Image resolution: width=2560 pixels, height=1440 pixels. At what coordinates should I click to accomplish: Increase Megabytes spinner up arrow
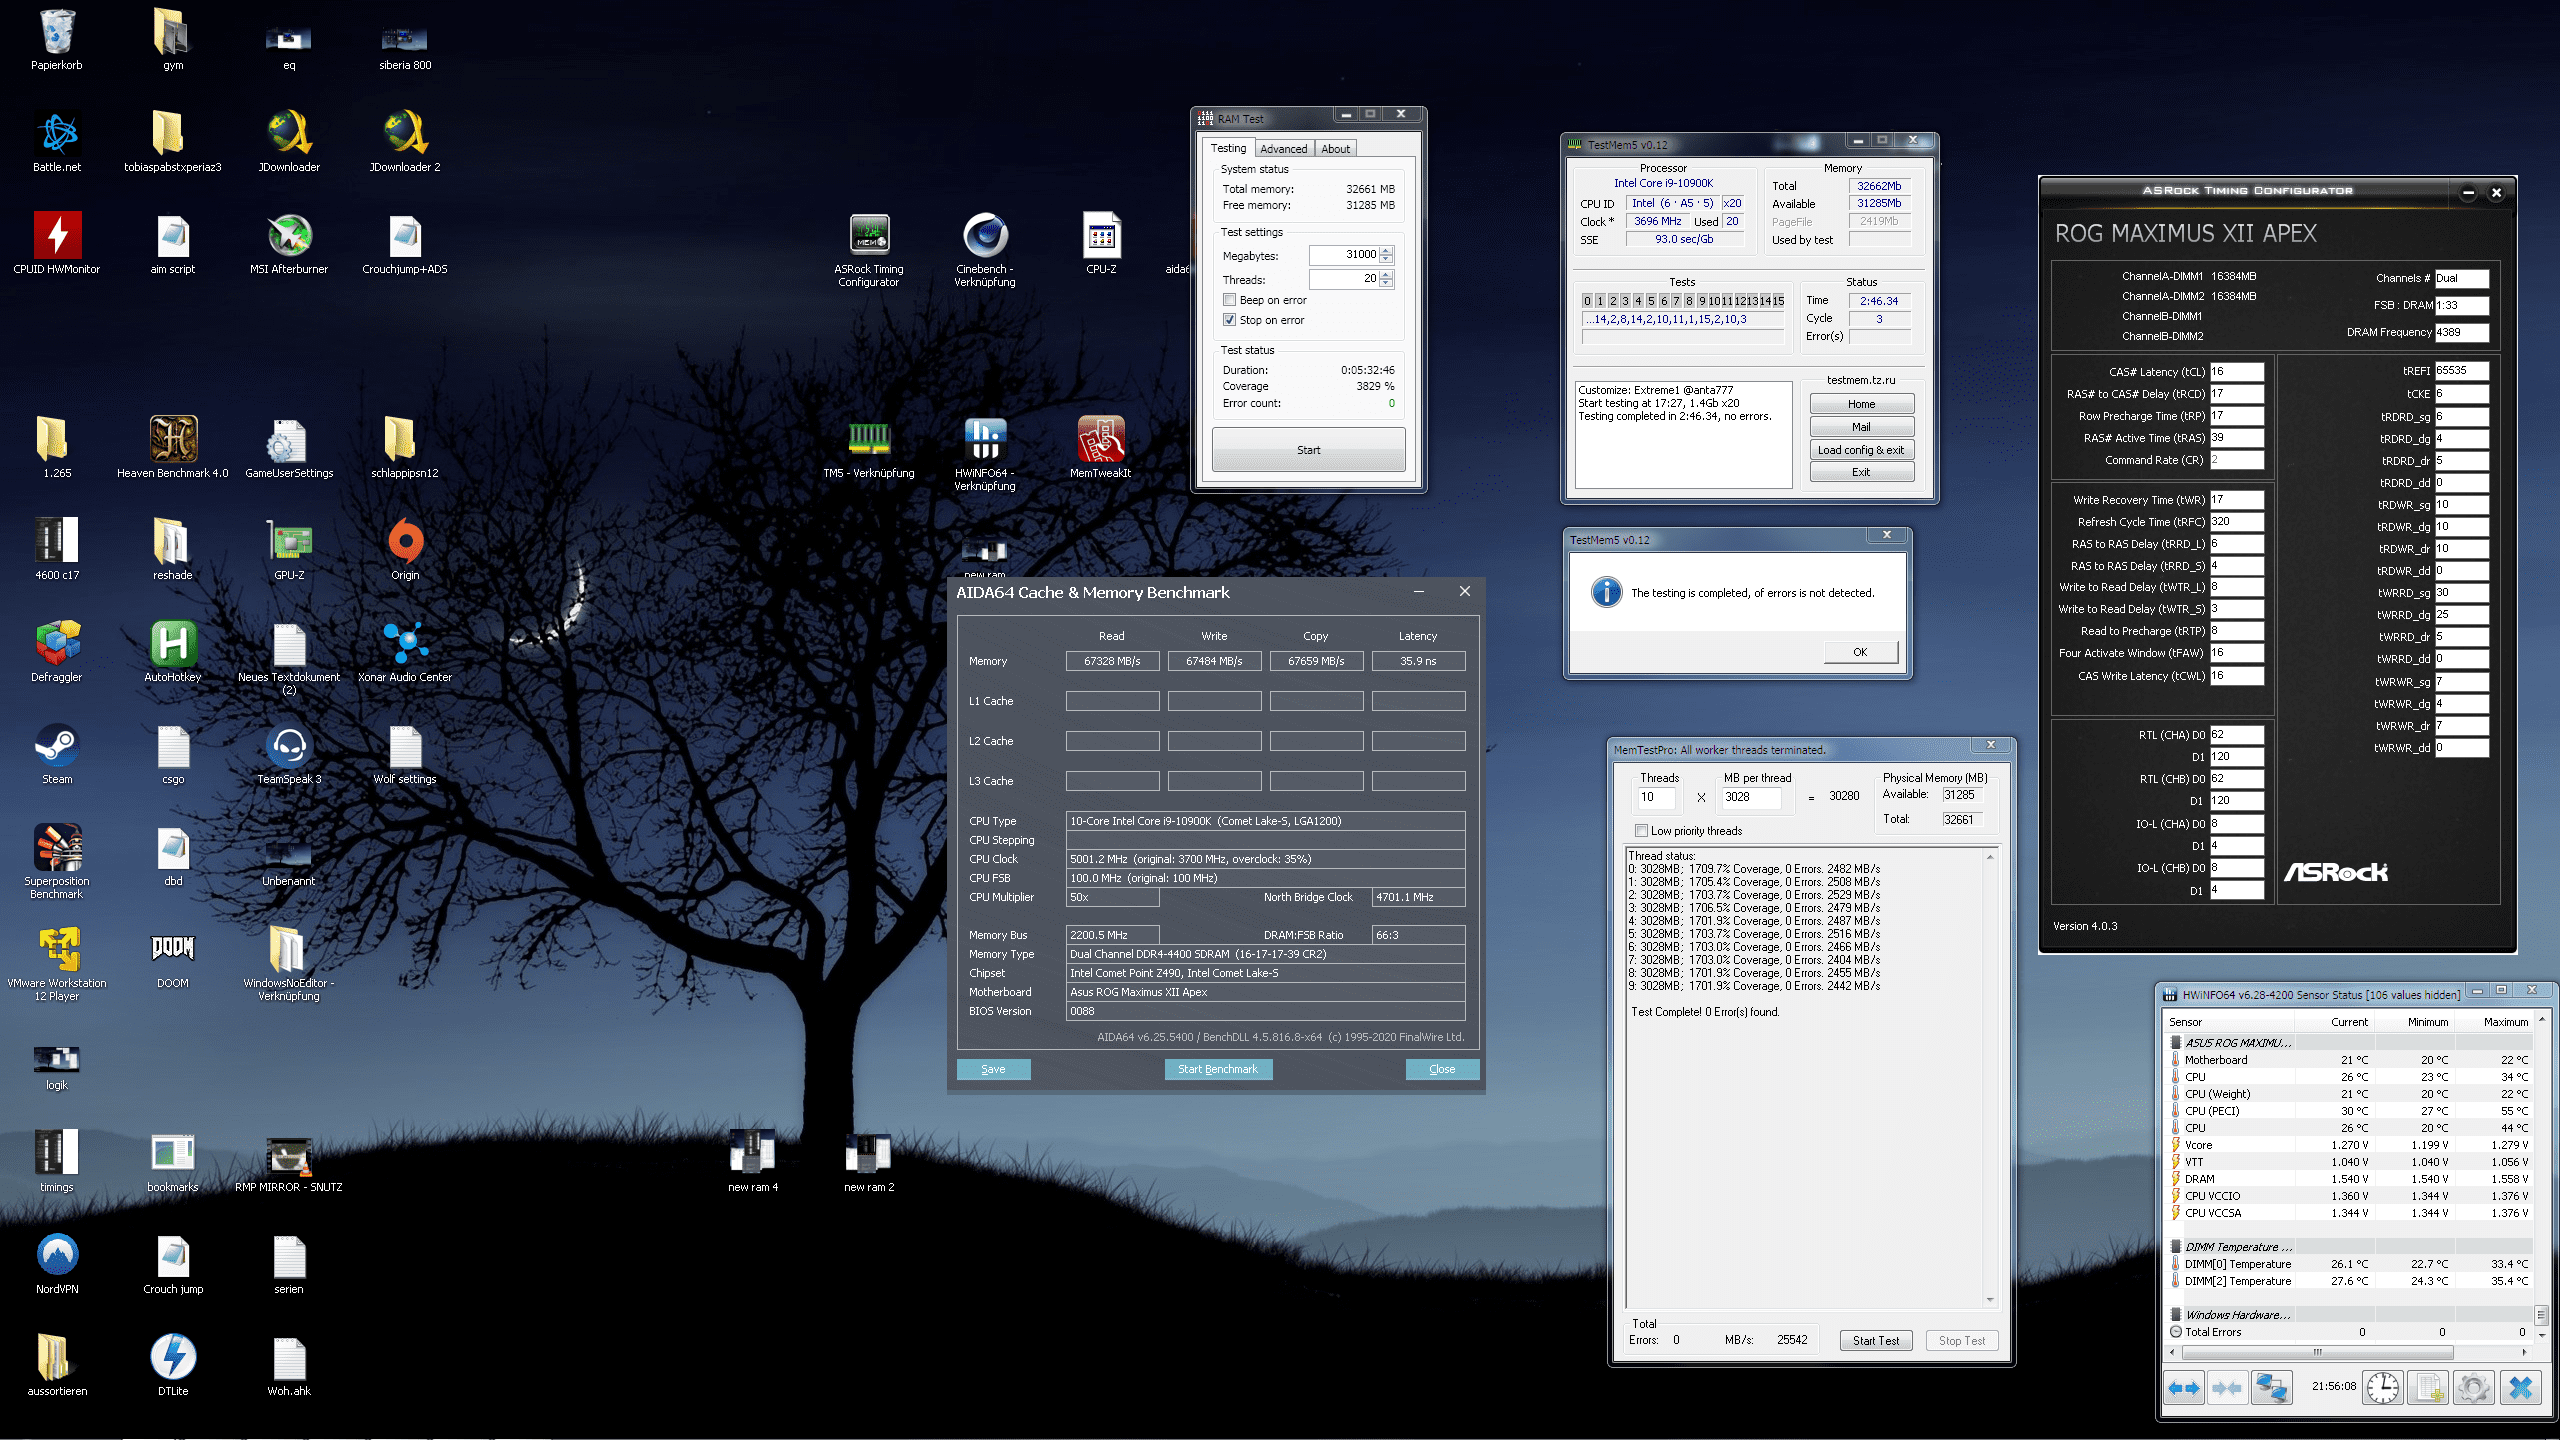pyautogui.click(x=1386, y=250)
